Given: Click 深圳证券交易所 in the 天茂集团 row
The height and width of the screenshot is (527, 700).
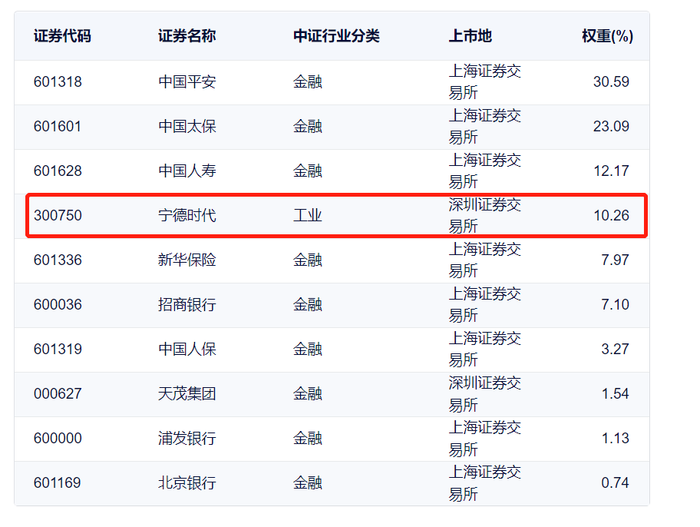Looking at the screenshot, I should (484, 393).
